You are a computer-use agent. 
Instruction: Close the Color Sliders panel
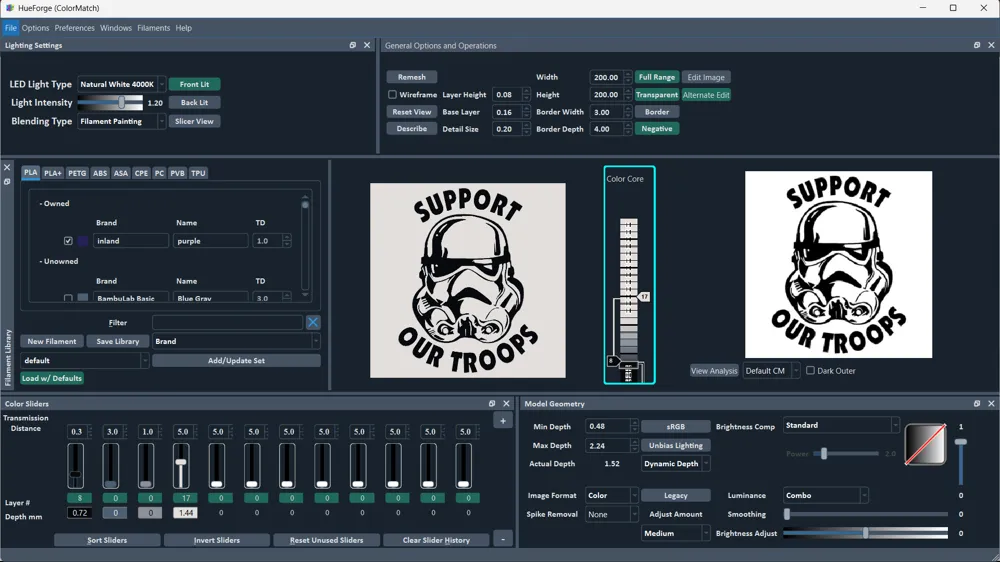click(x=506, y=404)
